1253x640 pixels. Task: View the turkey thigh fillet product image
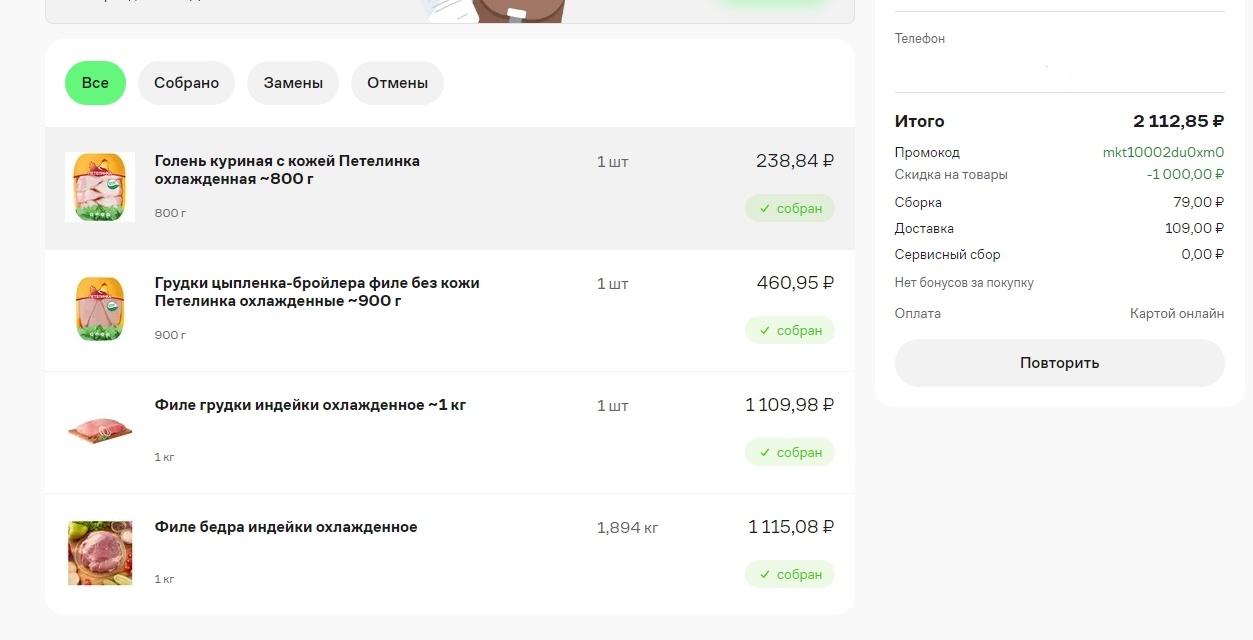pos(100,553)
